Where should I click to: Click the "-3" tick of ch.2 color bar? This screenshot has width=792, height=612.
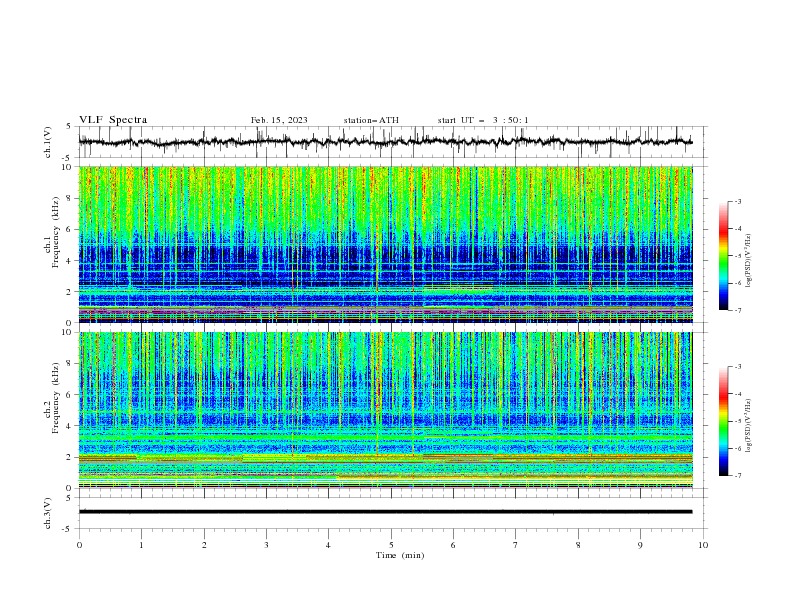click(737, 367)
